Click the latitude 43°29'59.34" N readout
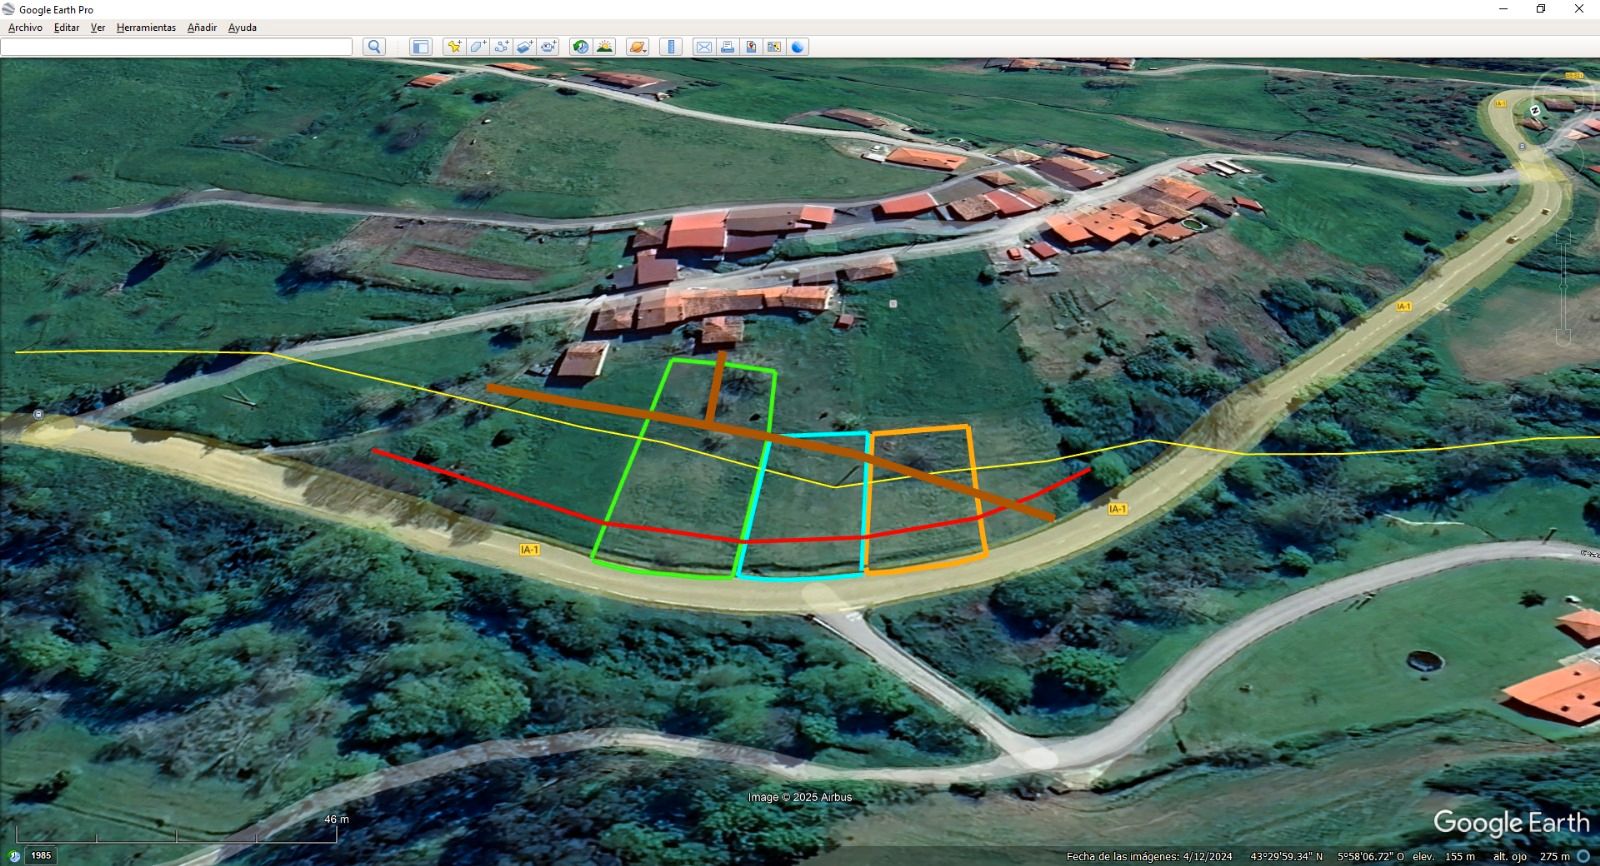The height and width of the screenshot is (866, 1600). pos(1286,857)
